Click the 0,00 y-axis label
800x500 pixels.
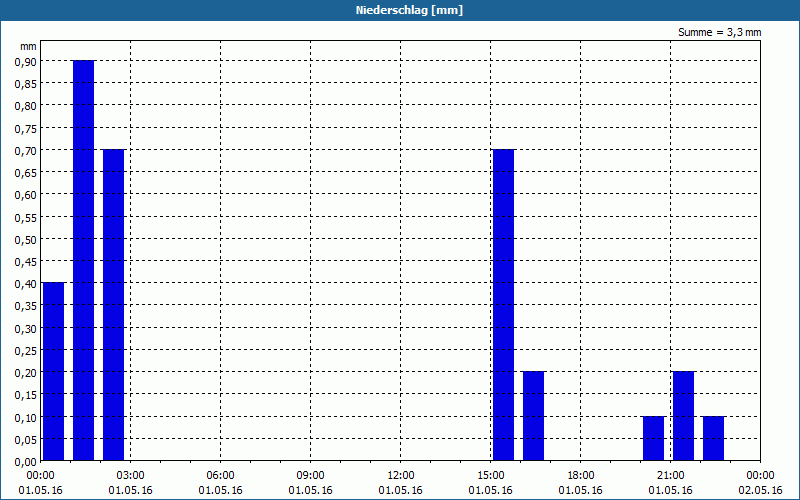pos(26,462)
